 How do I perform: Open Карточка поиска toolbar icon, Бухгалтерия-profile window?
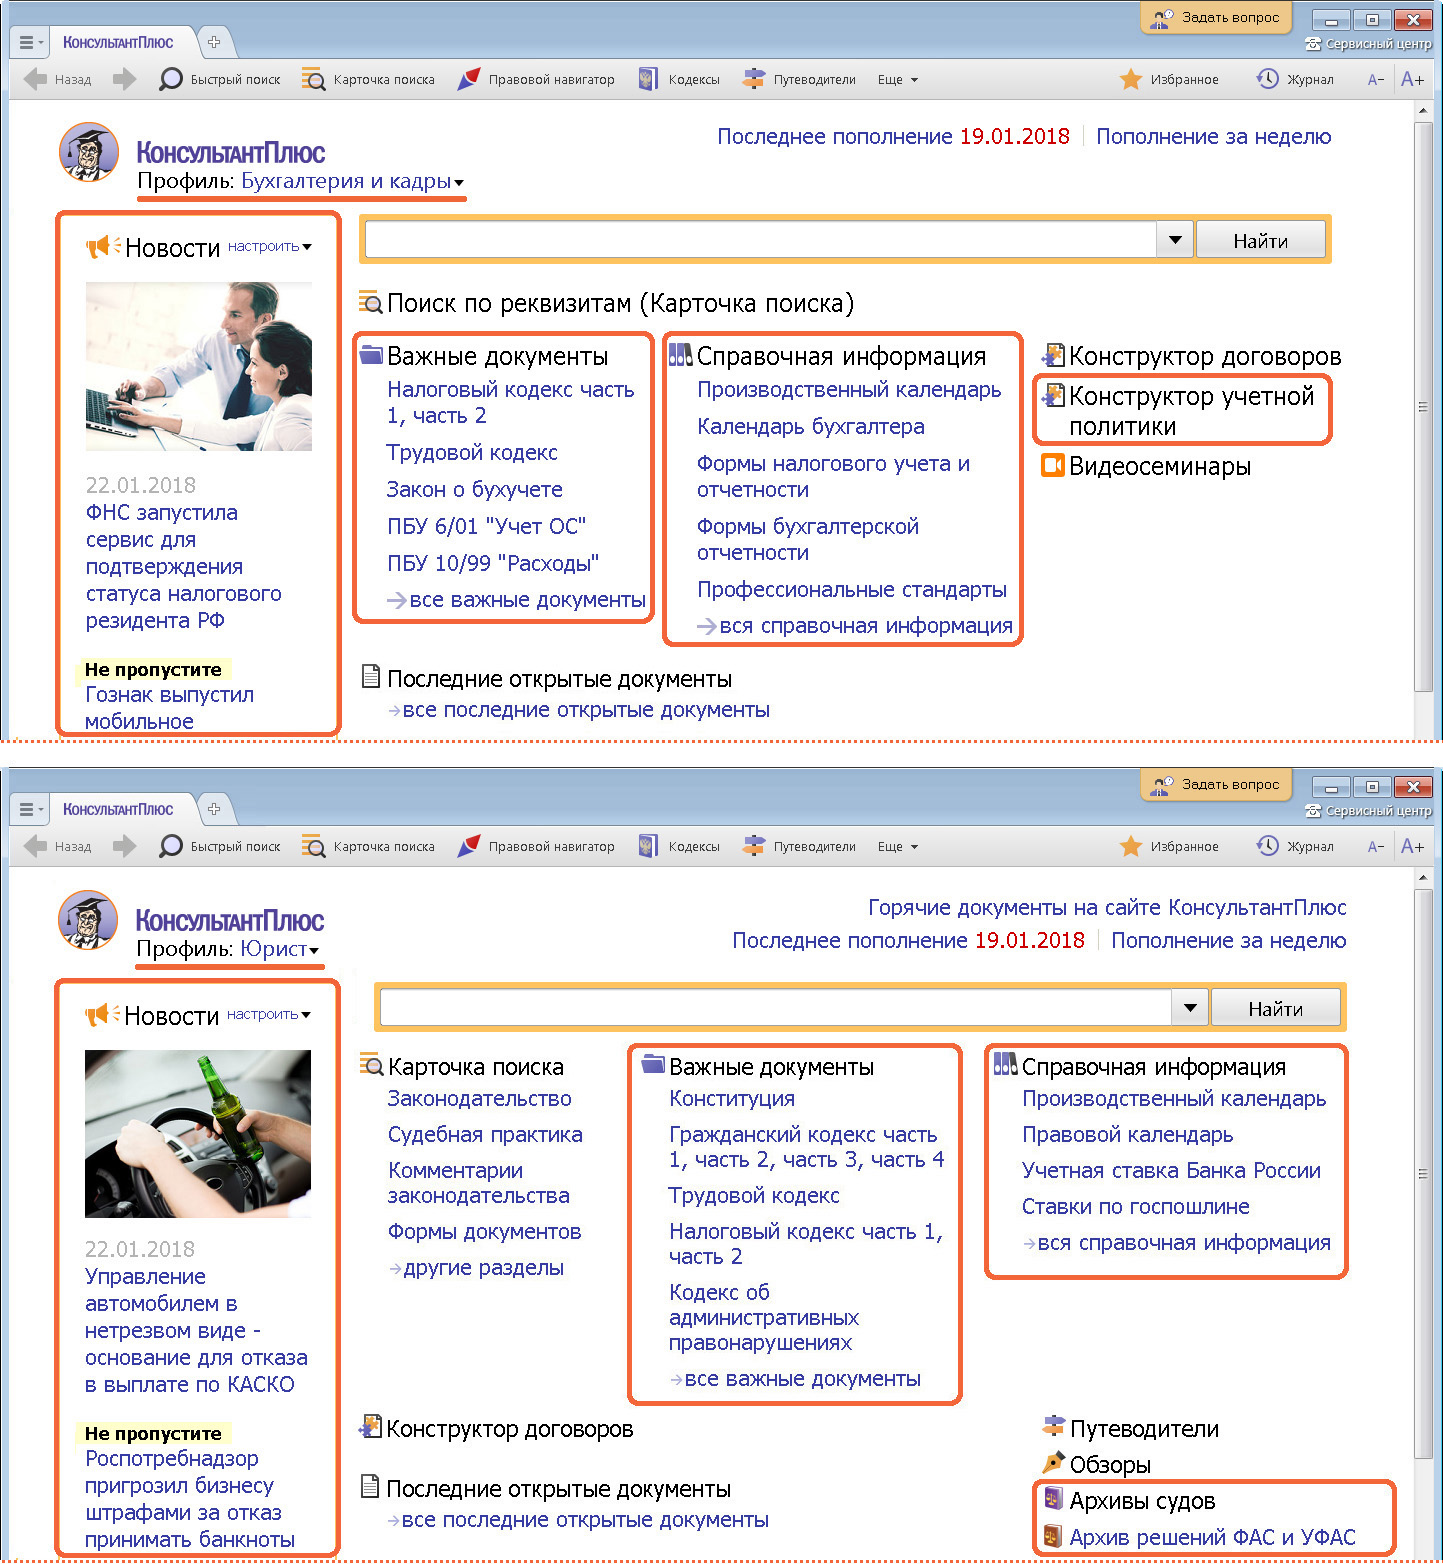[x=369, y=80]
